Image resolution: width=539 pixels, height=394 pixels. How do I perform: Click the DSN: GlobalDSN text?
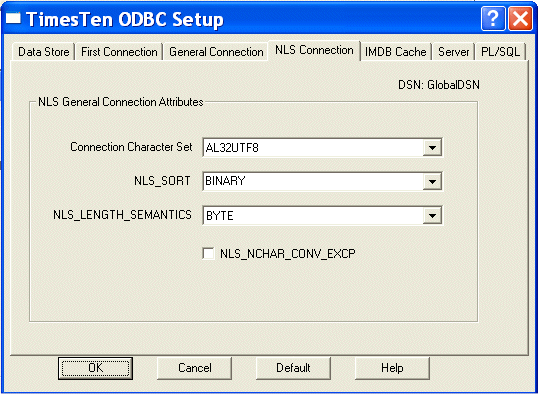439,85
